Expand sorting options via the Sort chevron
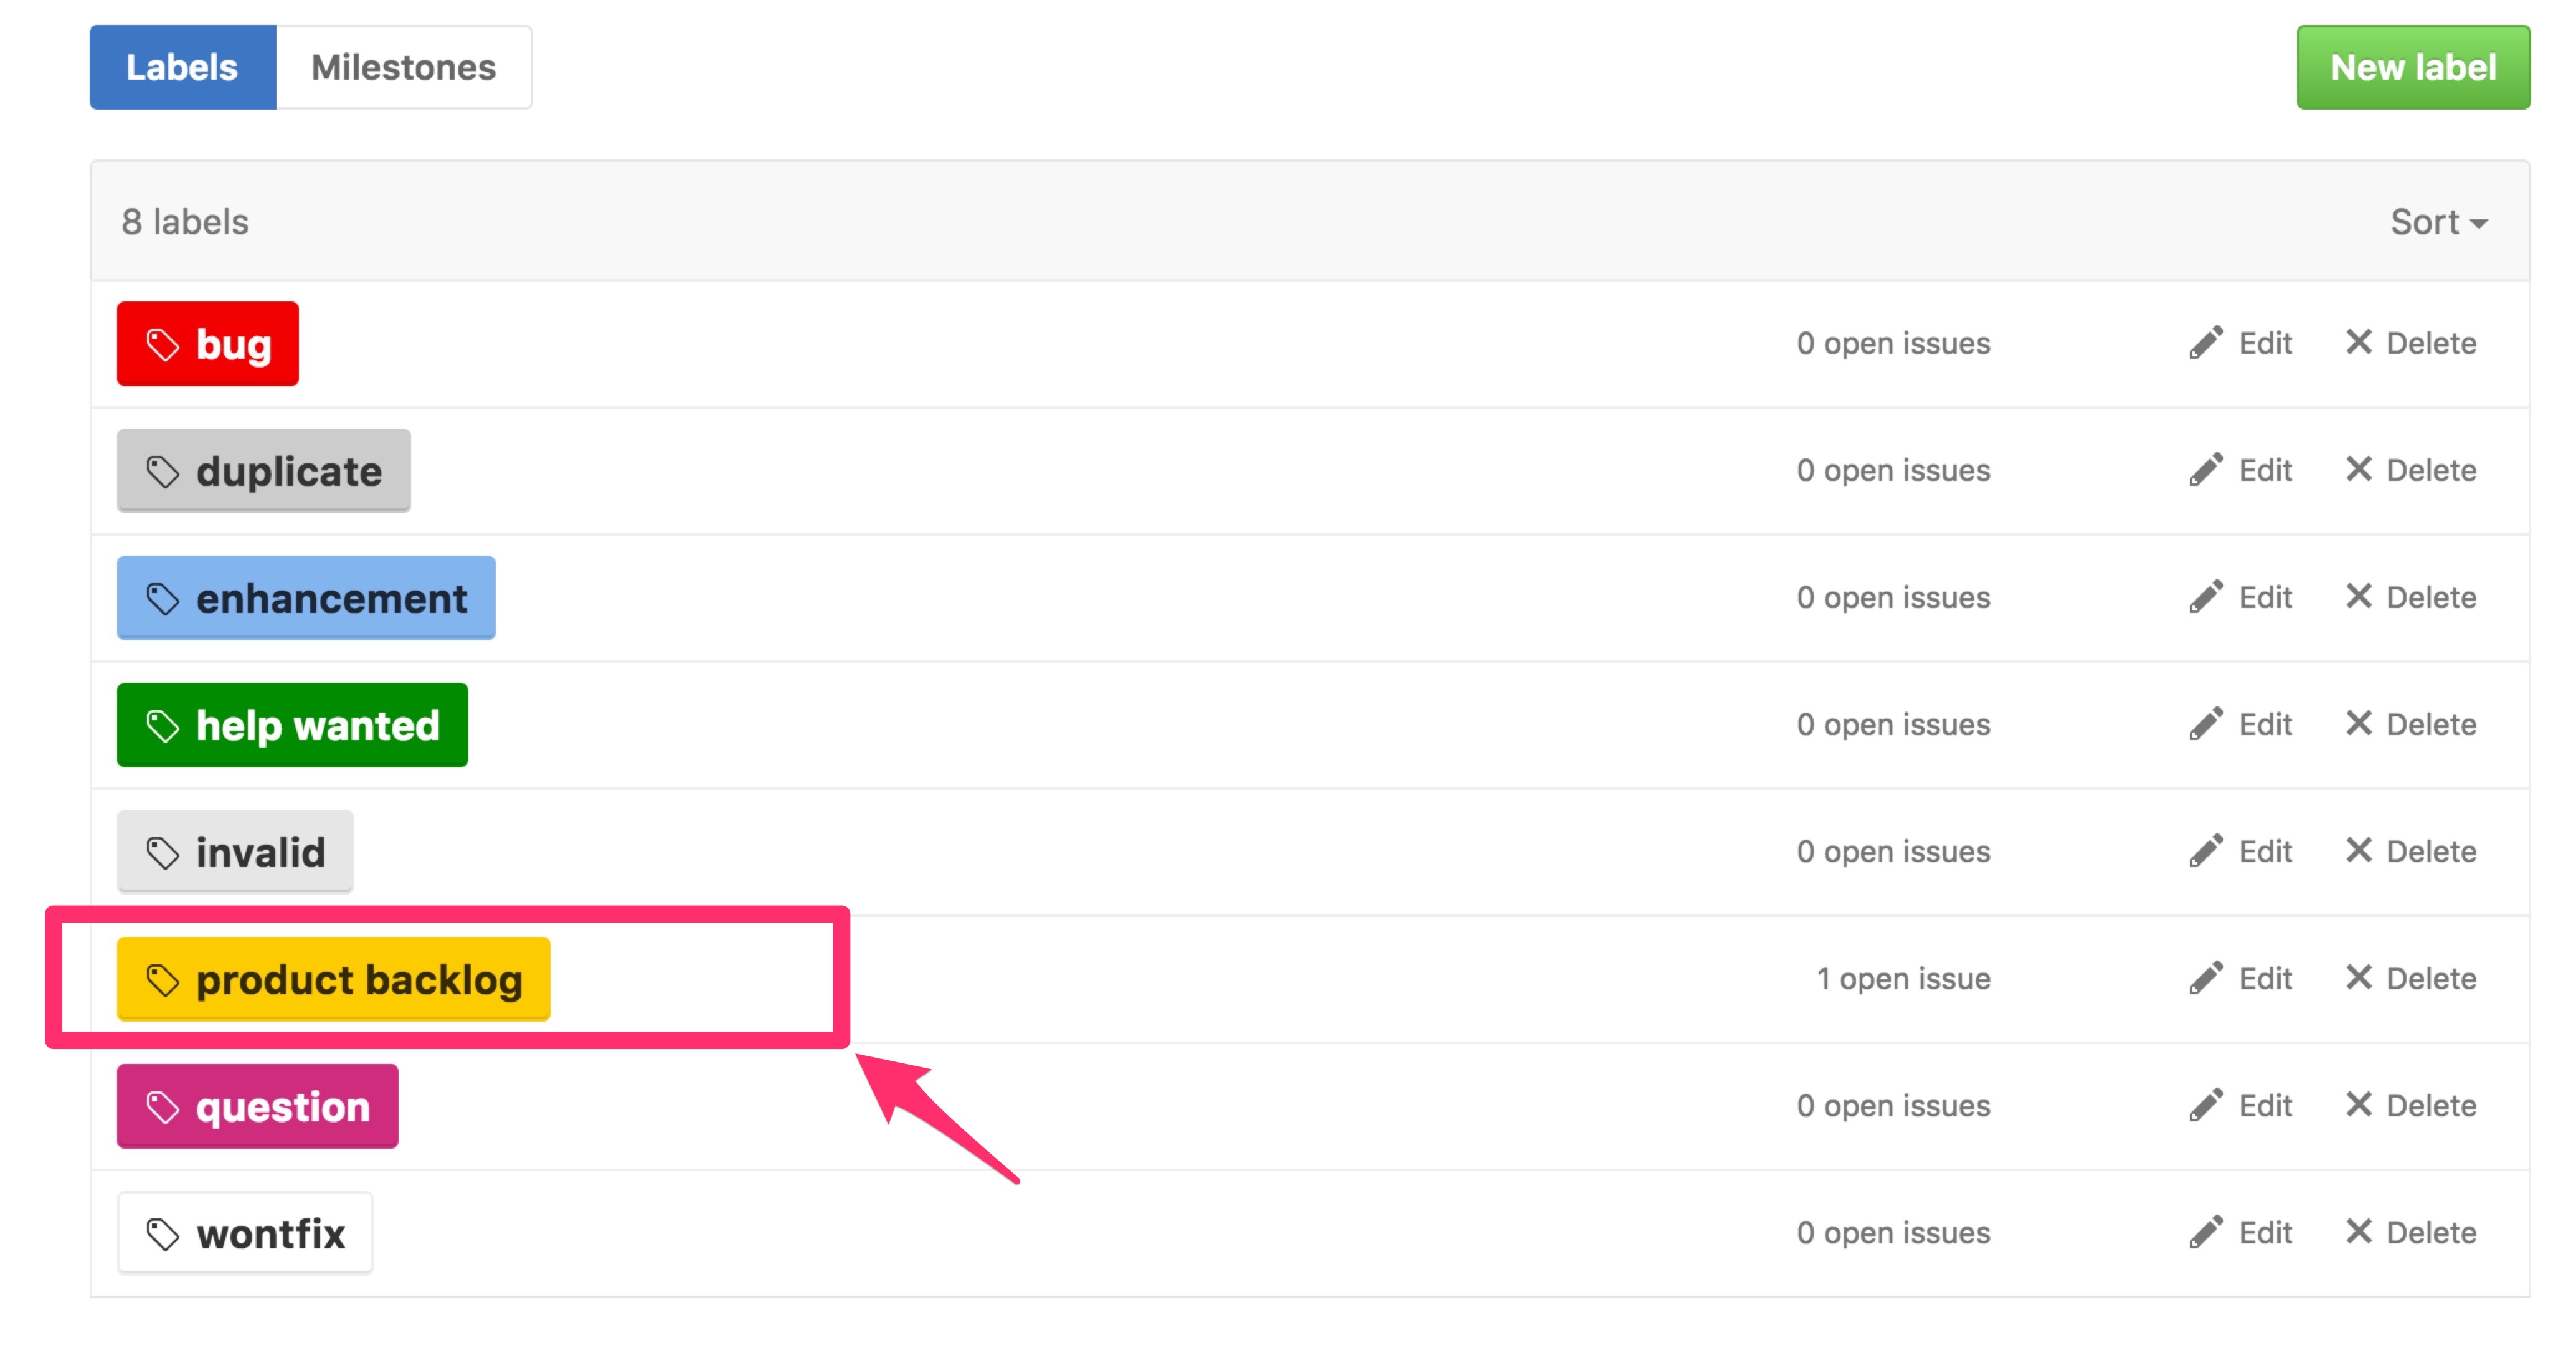Screen dimensions: 2576x1353 2480,225
